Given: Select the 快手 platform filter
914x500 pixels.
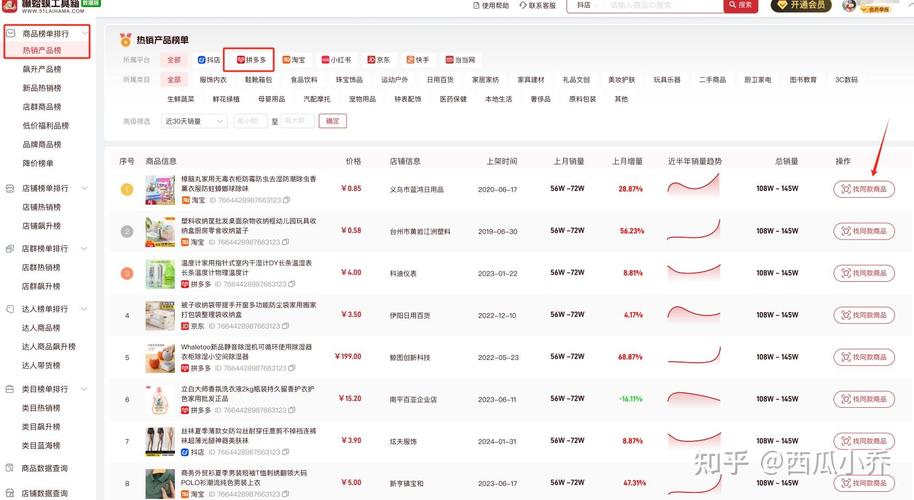Looking at the screenshot, I should (418, 60).
